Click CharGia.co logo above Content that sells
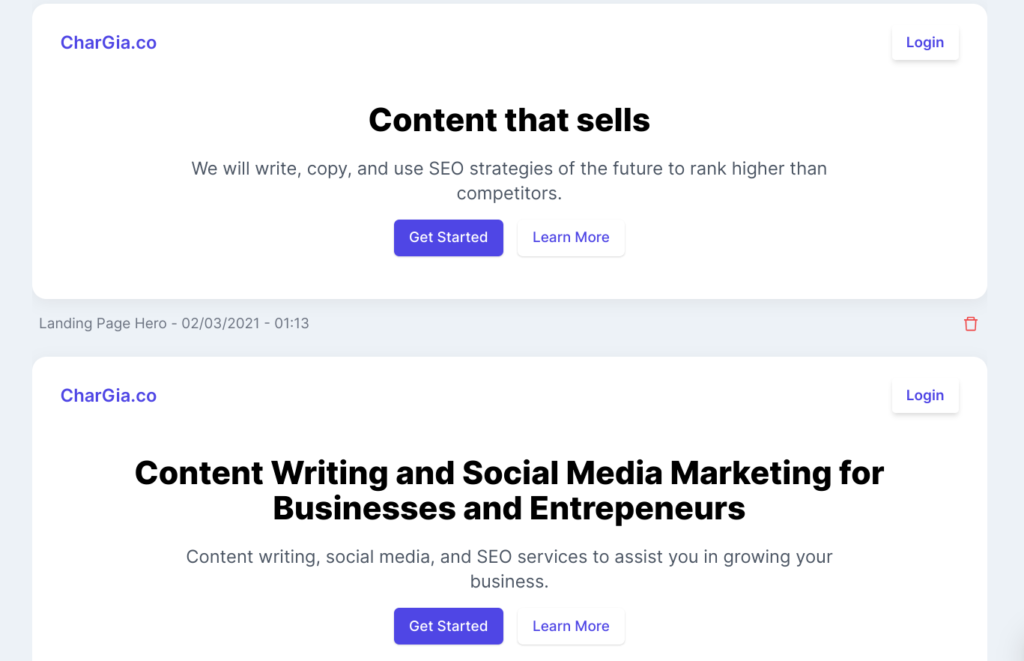 click(108, 42)
